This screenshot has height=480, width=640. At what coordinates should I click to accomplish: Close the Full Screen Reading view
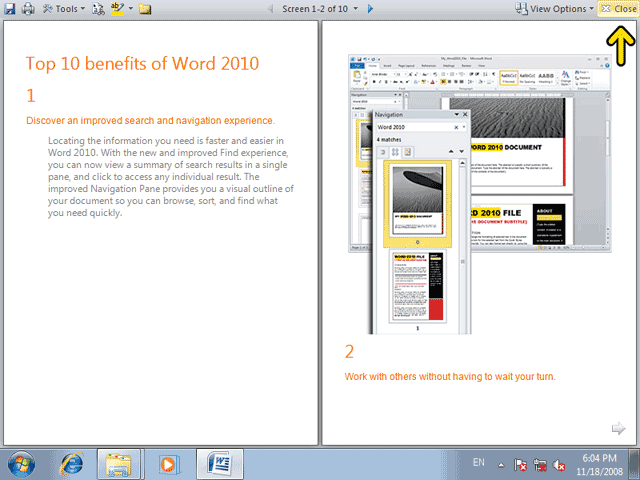click(x=618, y=9)
